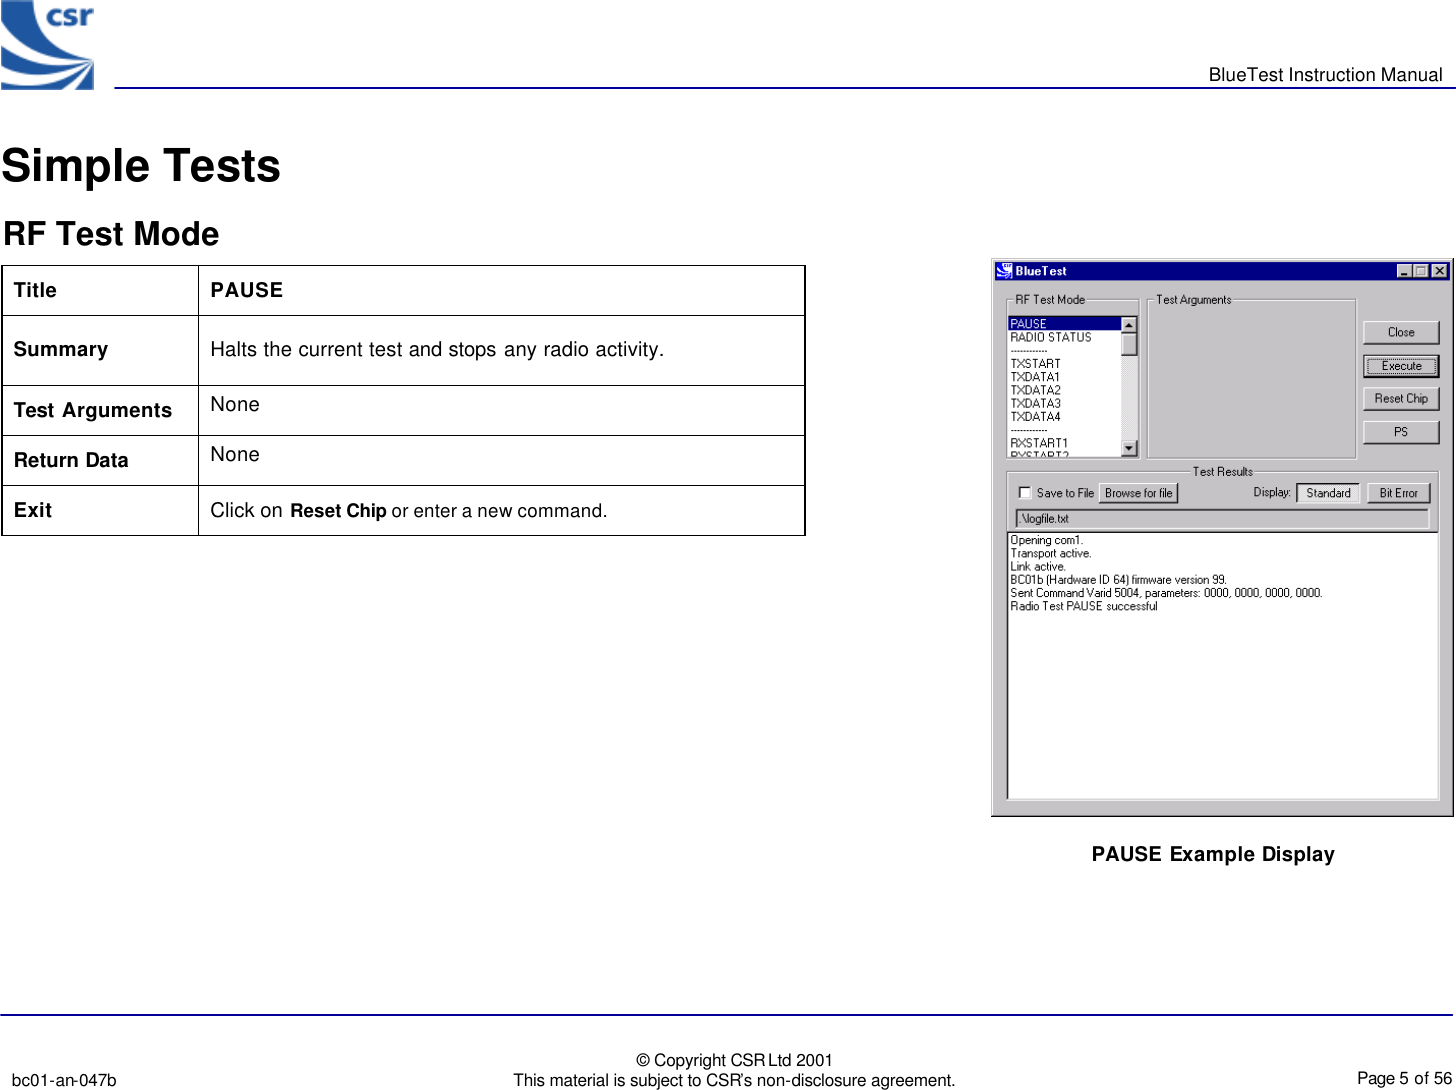Click the 'Link active.' log line
The height and width of the screenshot is (1090, 1456).
point(1038,566)
